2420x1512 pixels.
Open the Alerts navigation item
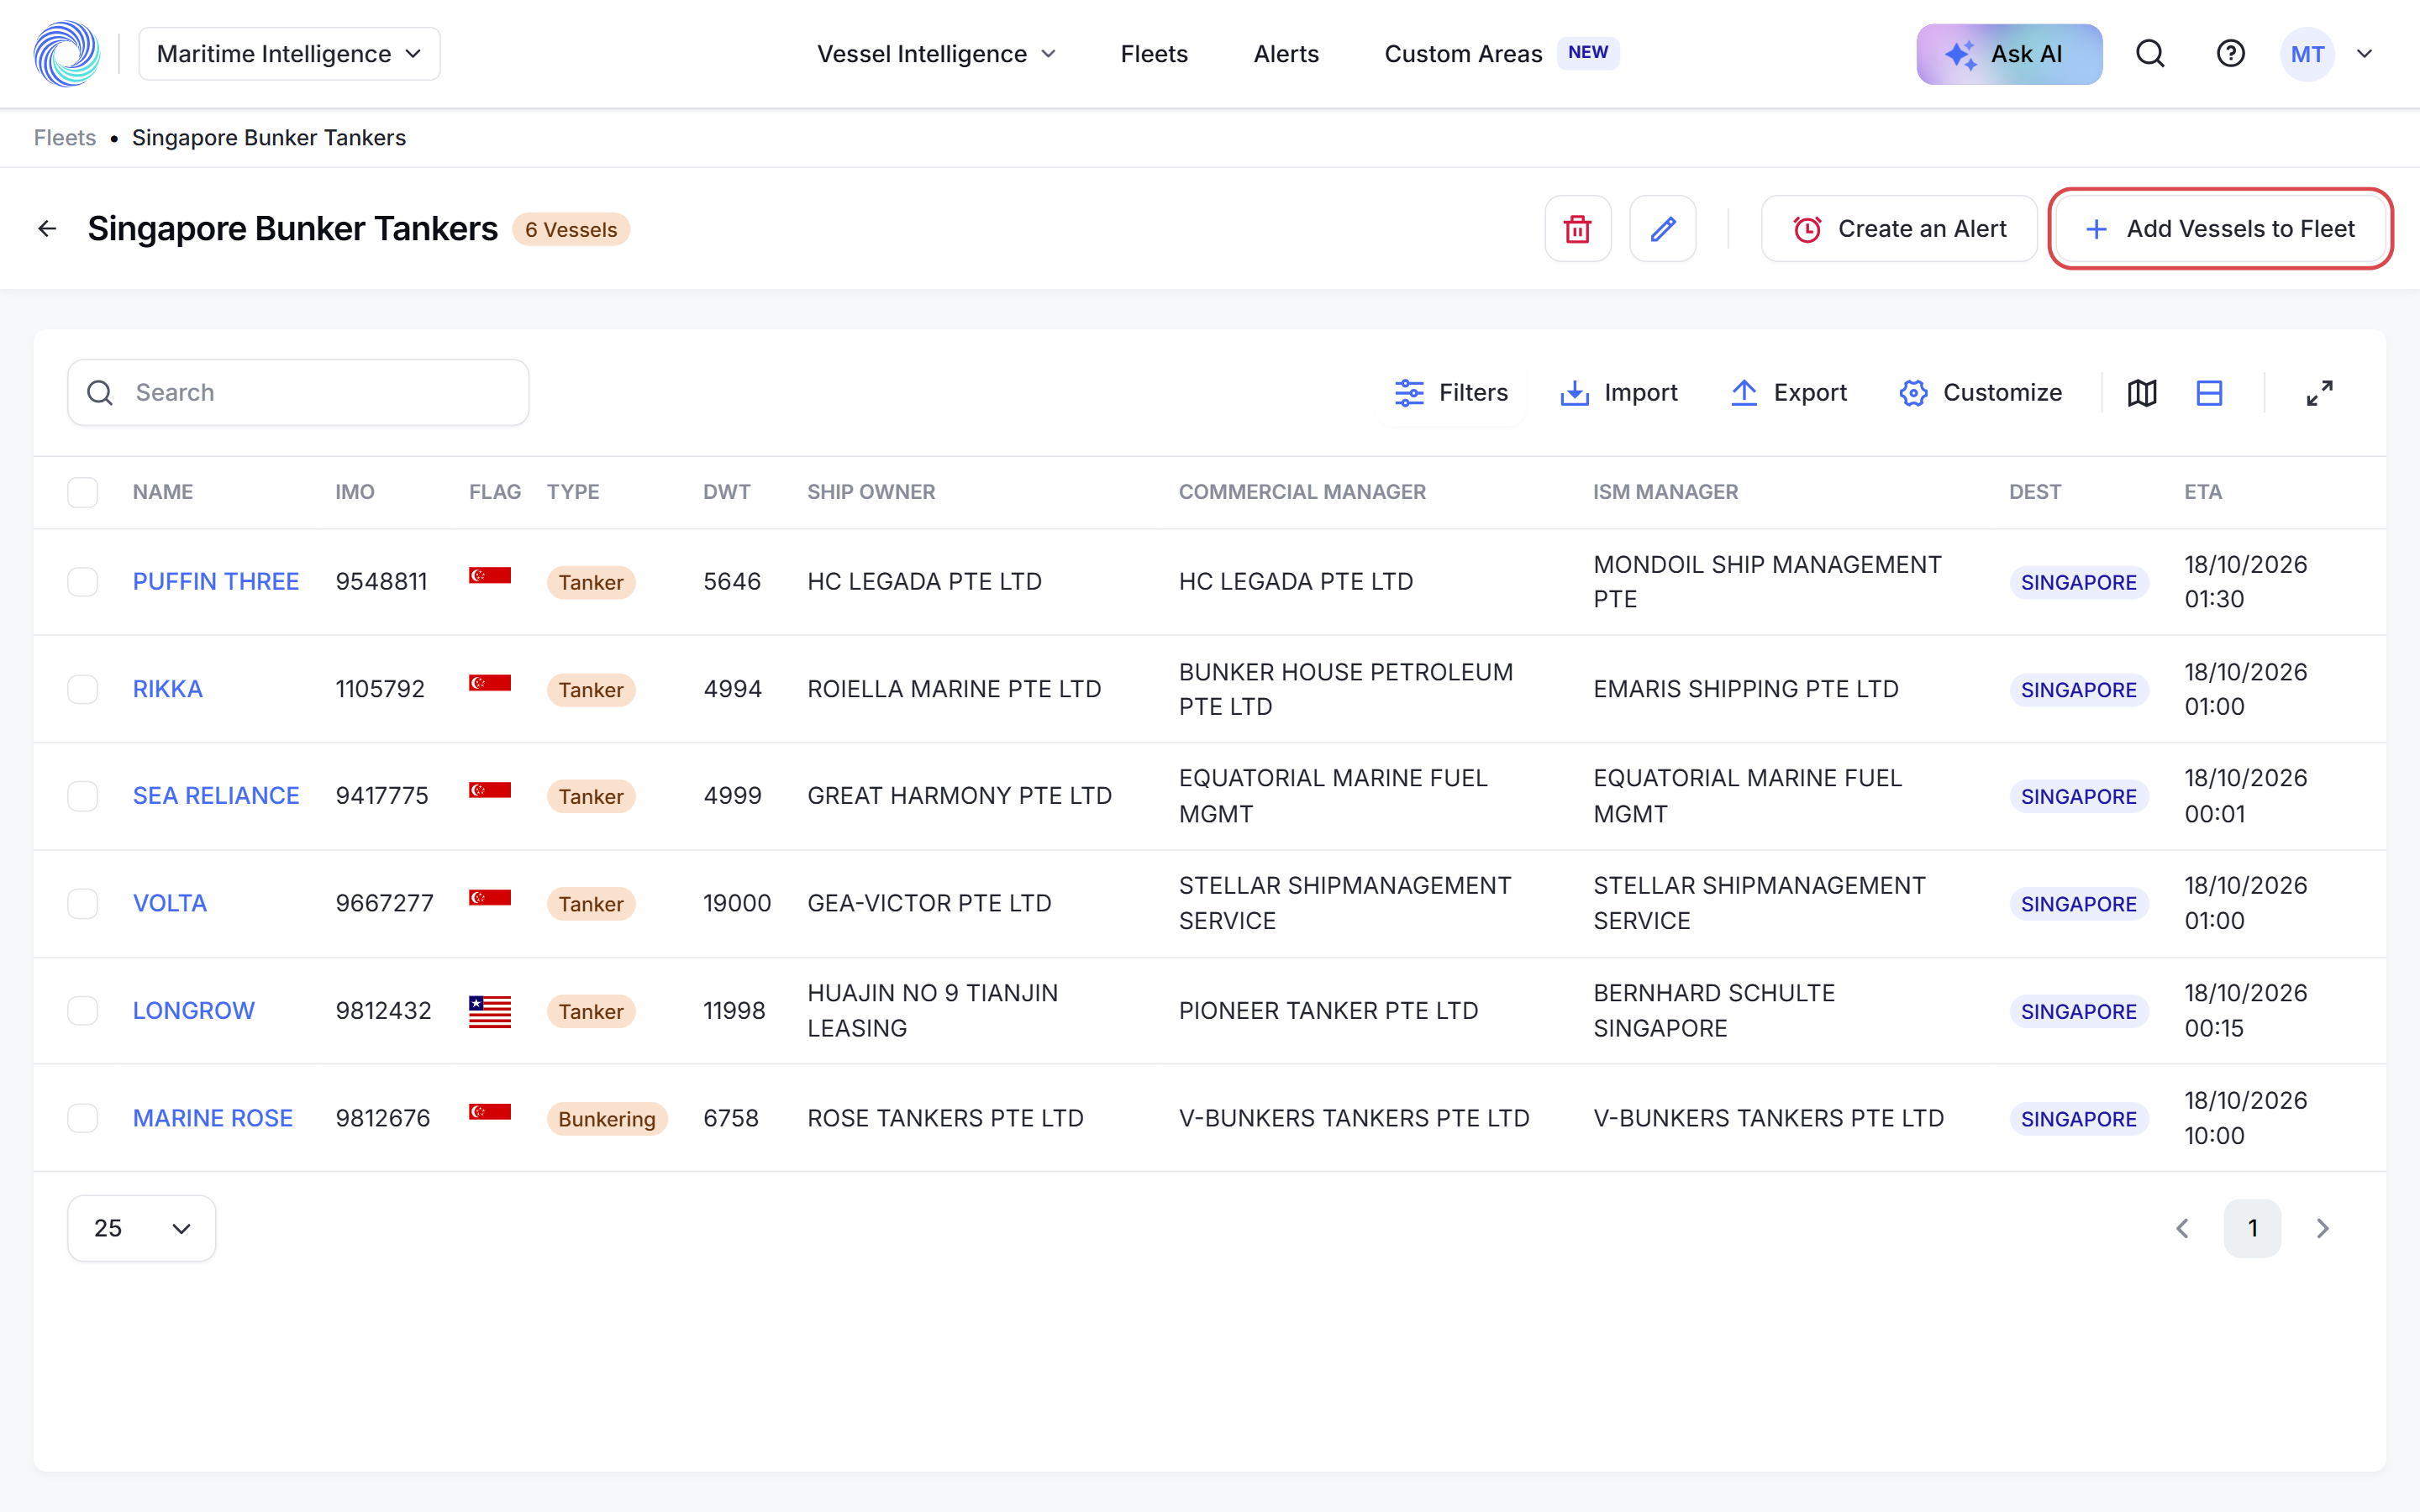[1286, 54]
